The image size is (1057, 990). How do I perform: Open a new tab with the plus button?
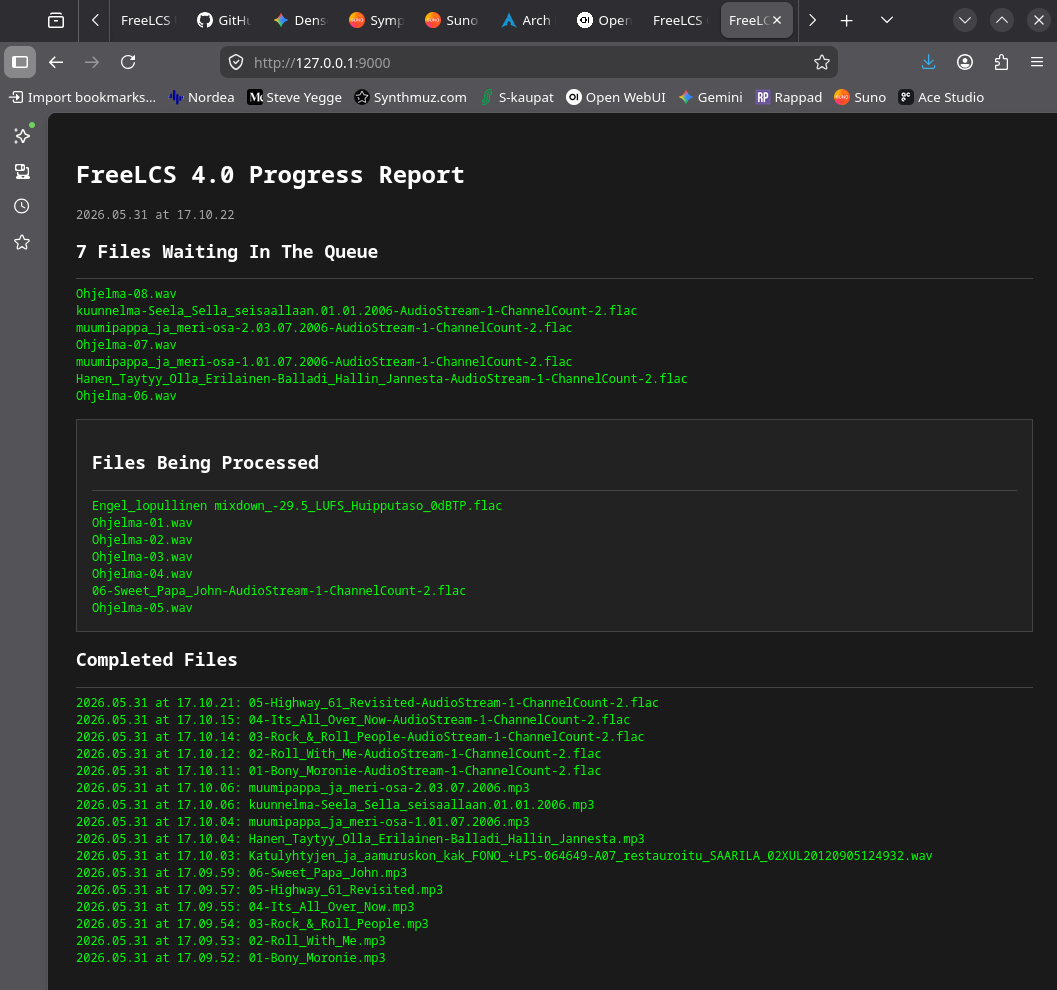(847, 21)
